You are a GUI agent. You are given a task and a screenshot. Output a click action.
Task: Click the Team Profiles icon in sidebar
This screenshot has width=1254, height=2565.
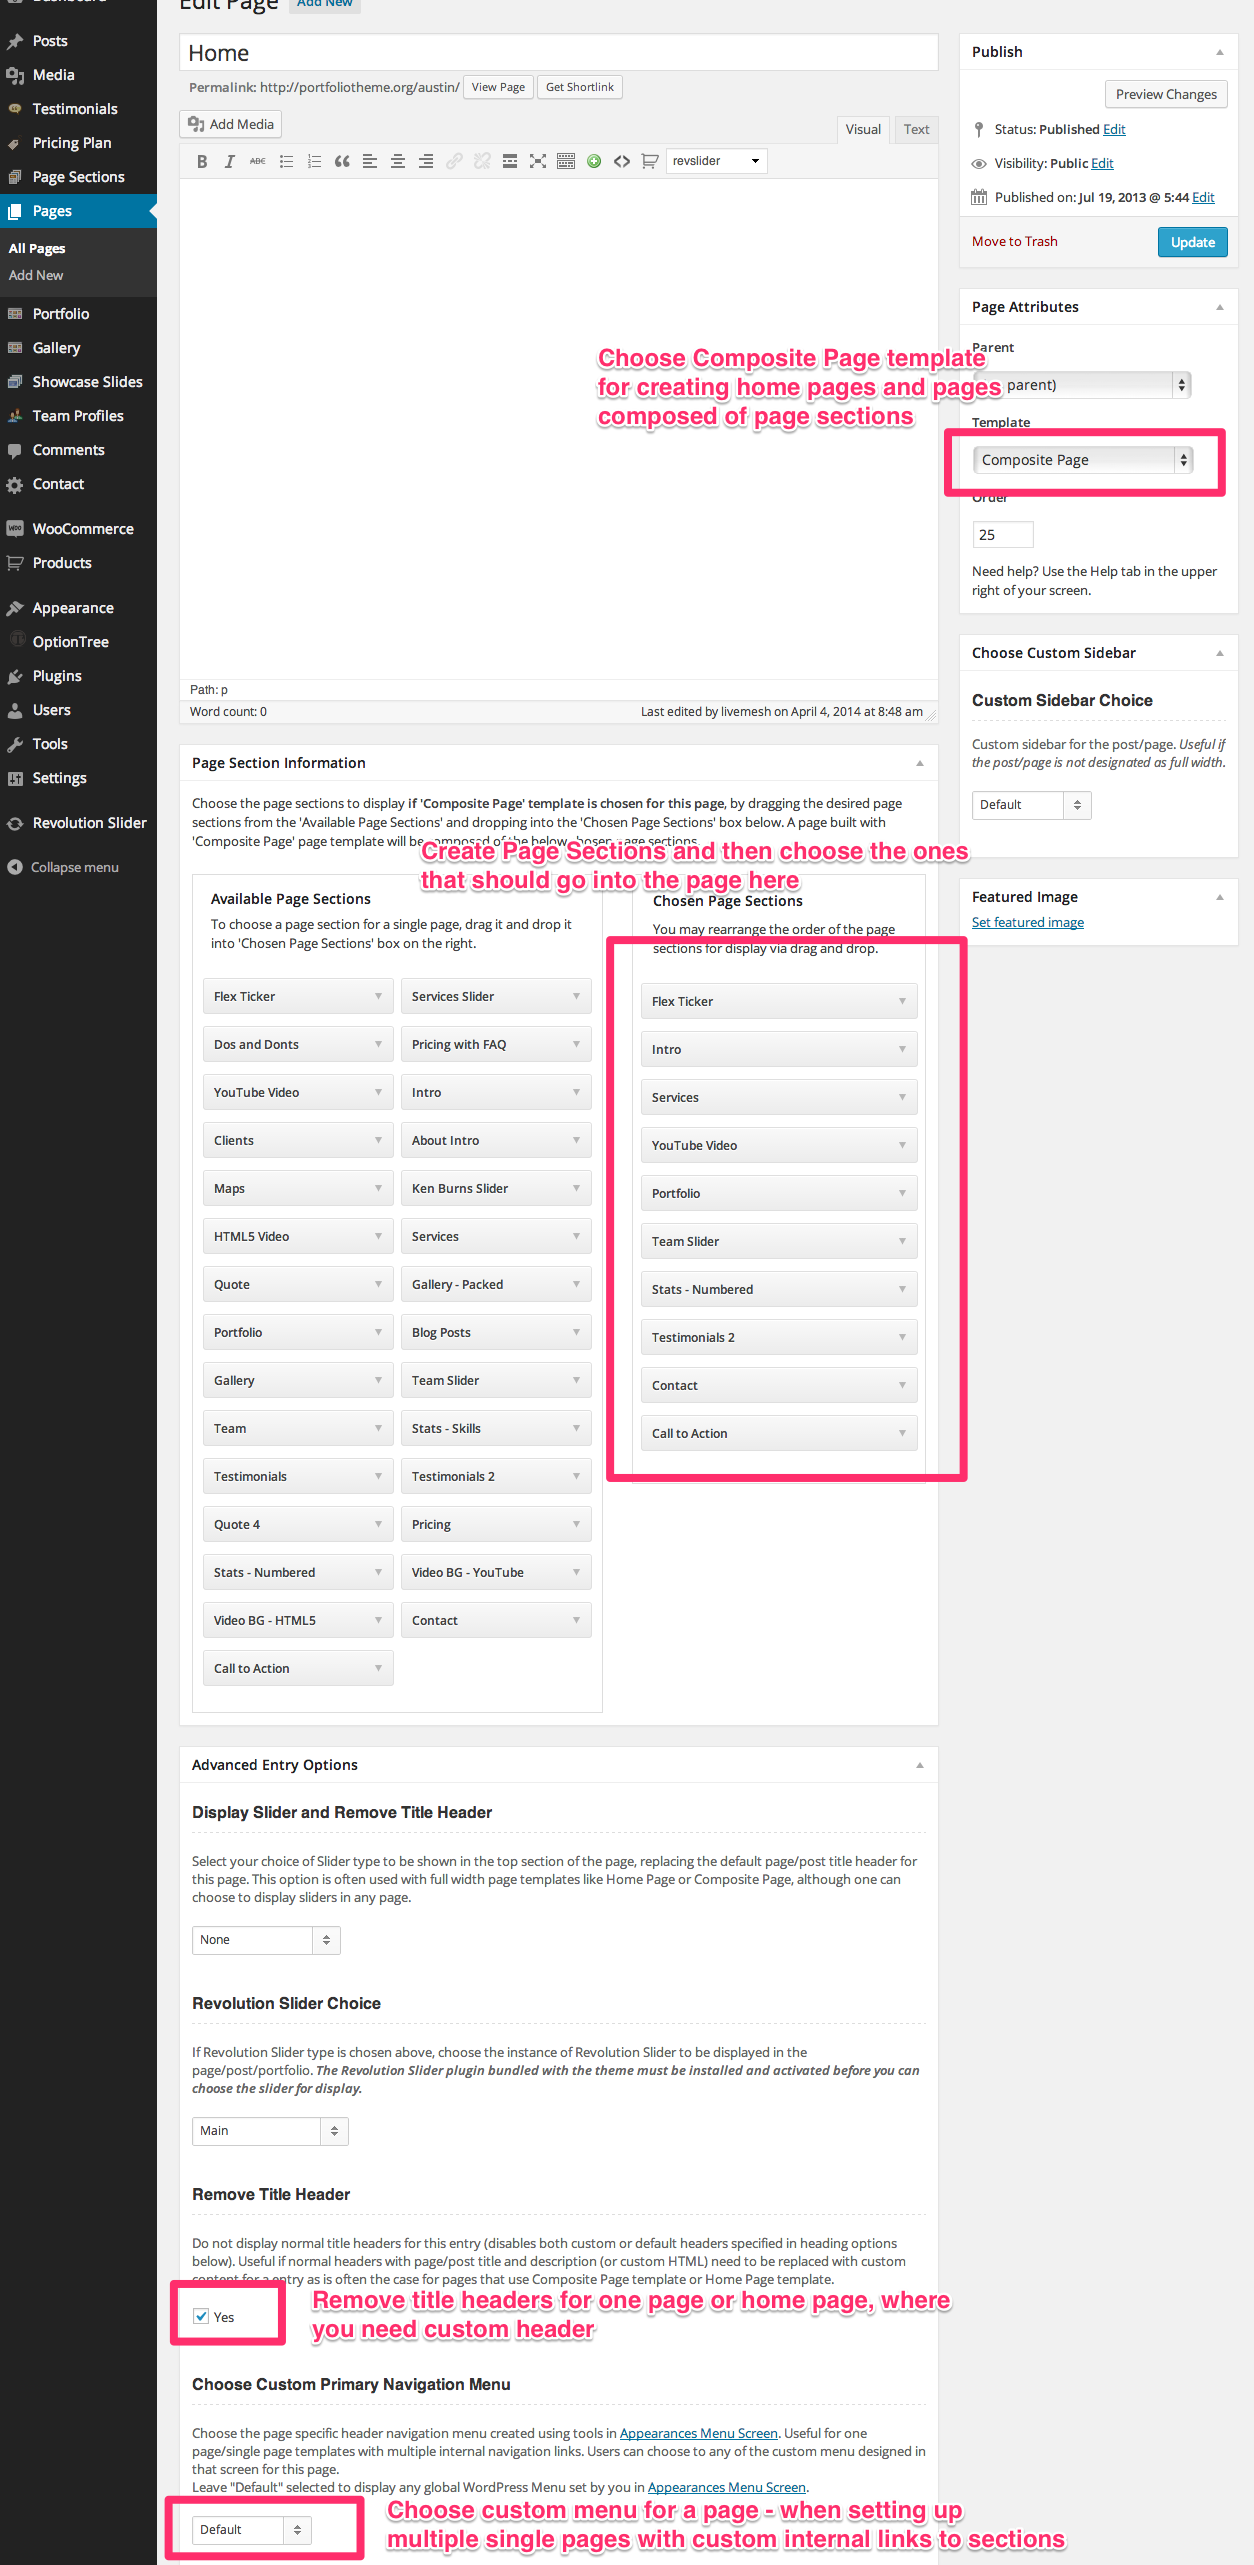tap(15, 416)
